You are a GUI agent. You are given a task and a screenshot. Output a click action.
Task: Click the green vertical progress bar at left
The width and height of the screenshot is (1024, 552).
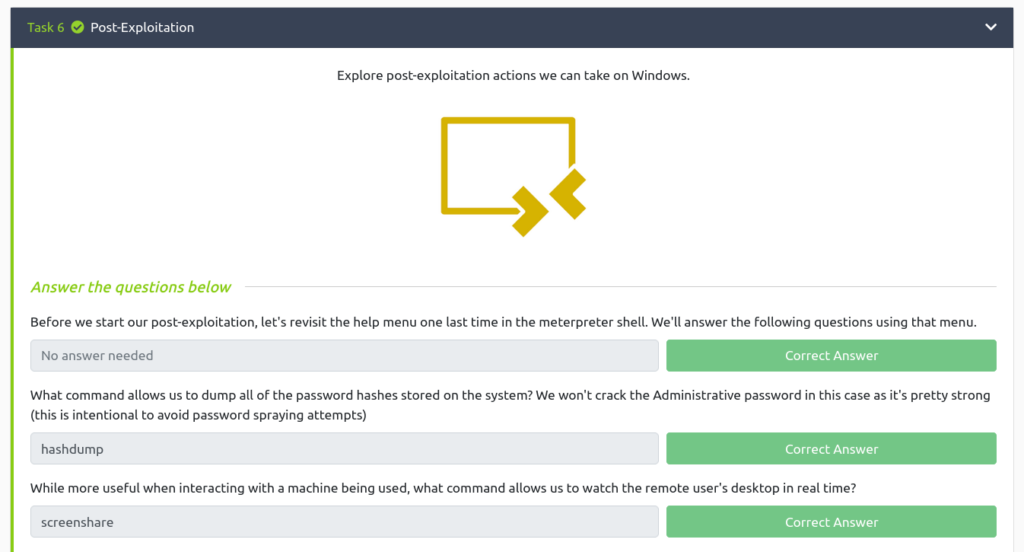pyautogui.click(x=12, y=300)
